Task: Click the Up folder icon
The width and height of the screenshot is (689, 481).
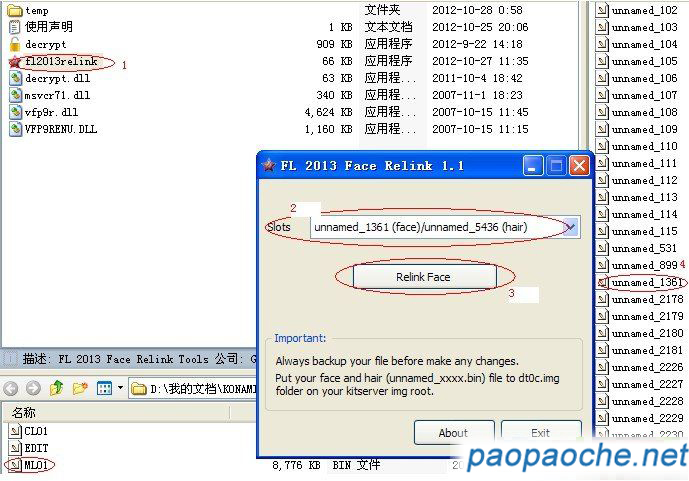Action: click(56, 388)
